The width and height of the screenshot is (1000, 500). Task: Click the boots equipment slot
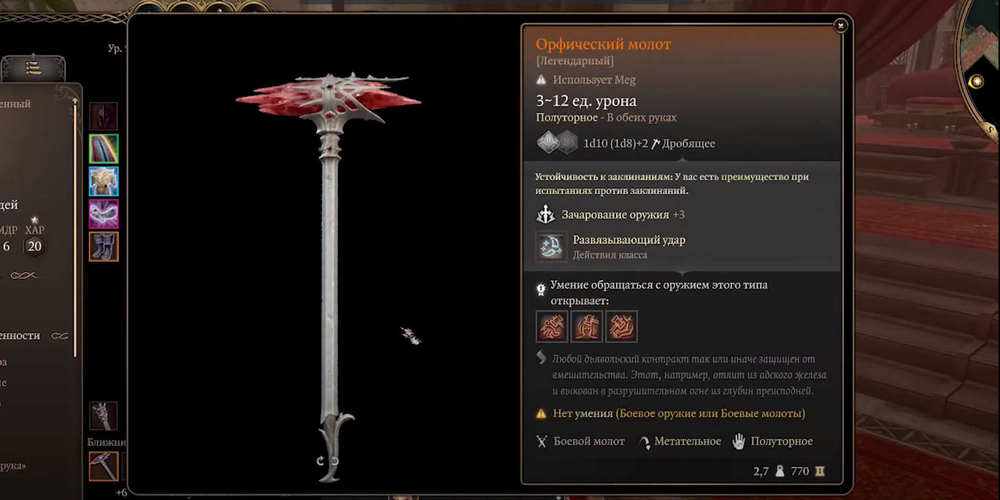point(103,246)
